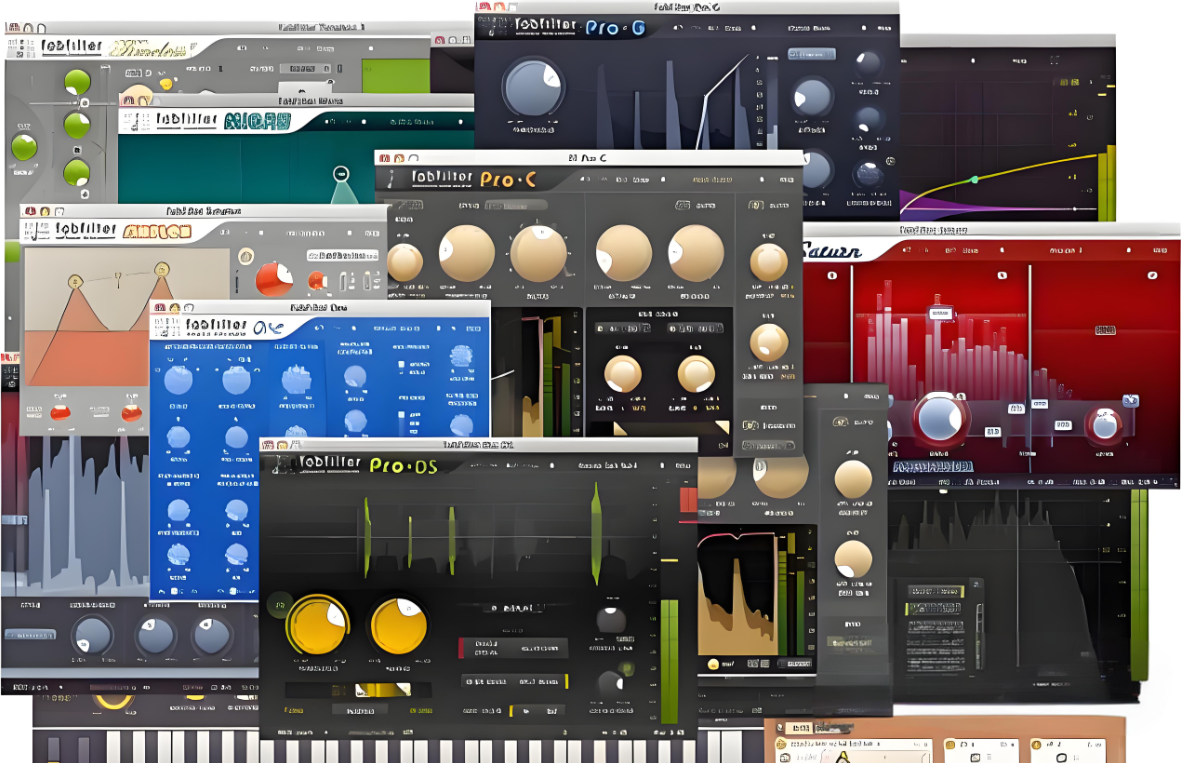The height and width of the screenshot is (763, 1181).
Task: Click the logo icon in the Pro-C header
Action: [390, 179]
